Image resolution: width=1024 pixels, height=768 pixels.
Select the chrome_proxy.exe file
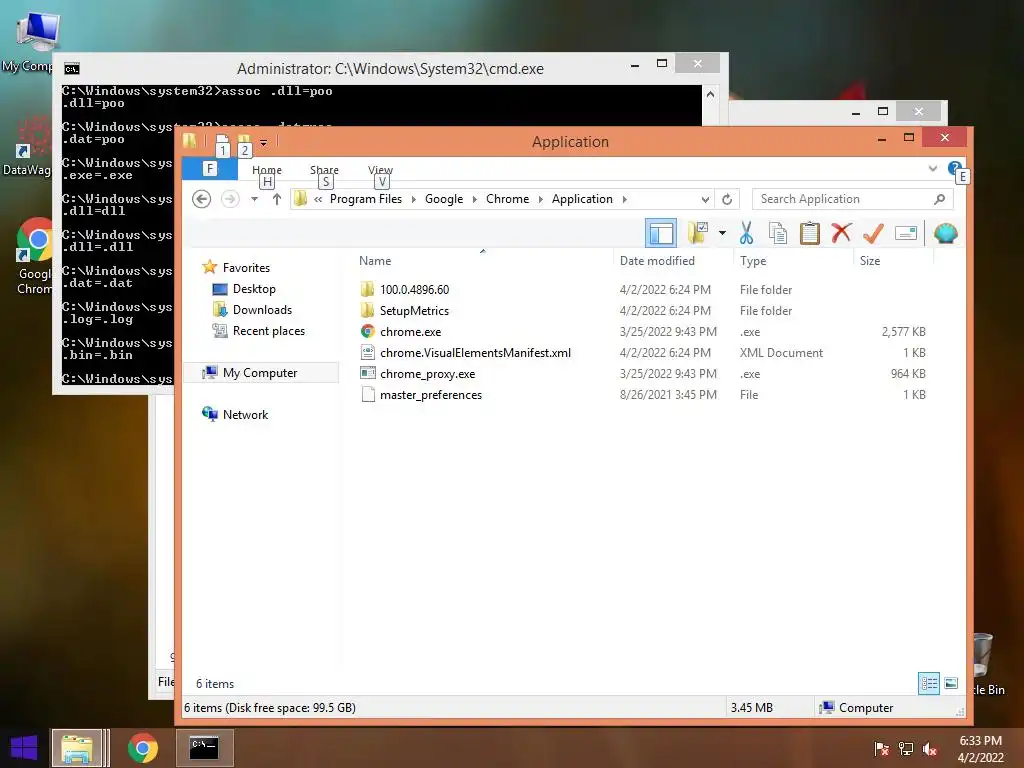click(427, 374)
